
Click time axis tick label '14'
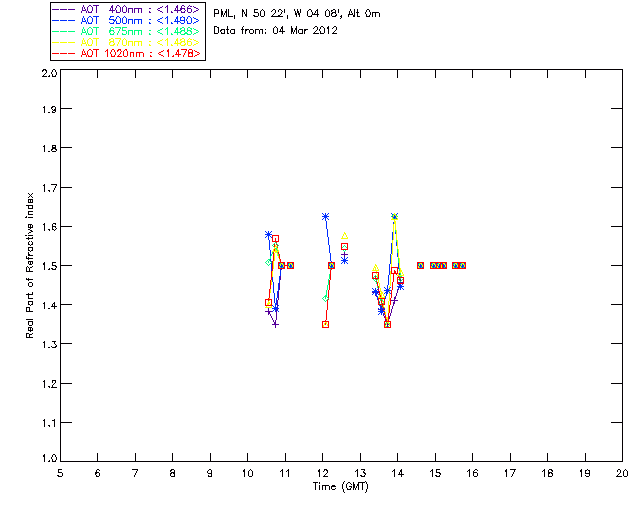[398, 473]
